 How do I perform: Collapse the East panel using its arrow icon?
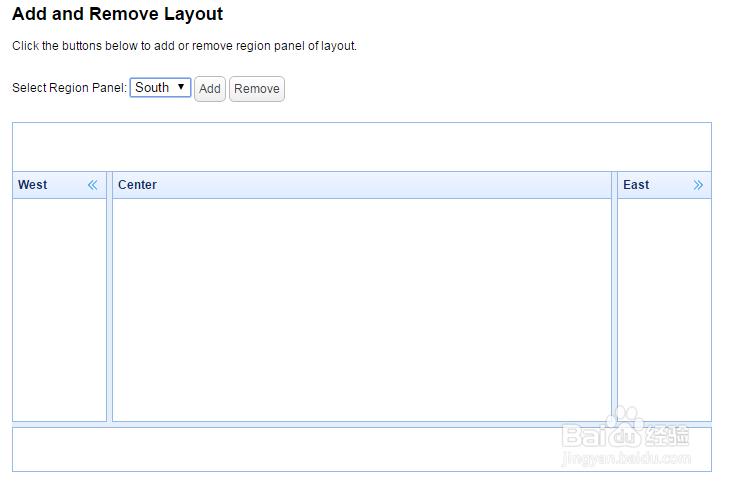tap(698, 185)
